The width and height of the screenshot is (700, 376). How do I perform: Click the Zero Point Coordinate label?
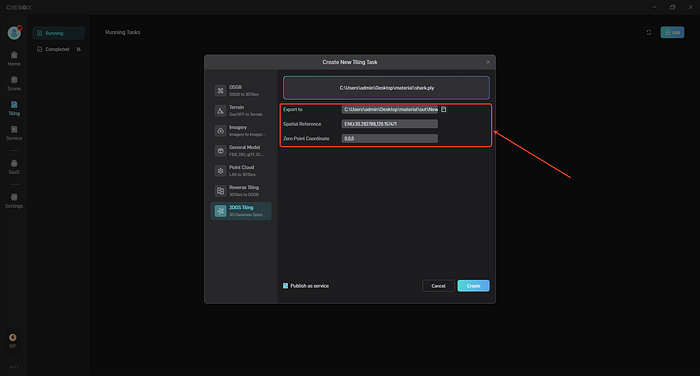[x=306, y=138]
